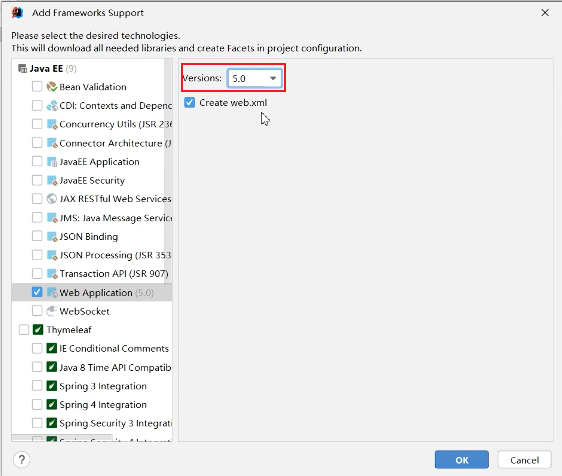Viewport: 562px width, 476px height.
Task: Tick the JavaEE Security checkbox
Action: (x=37, y=180)
